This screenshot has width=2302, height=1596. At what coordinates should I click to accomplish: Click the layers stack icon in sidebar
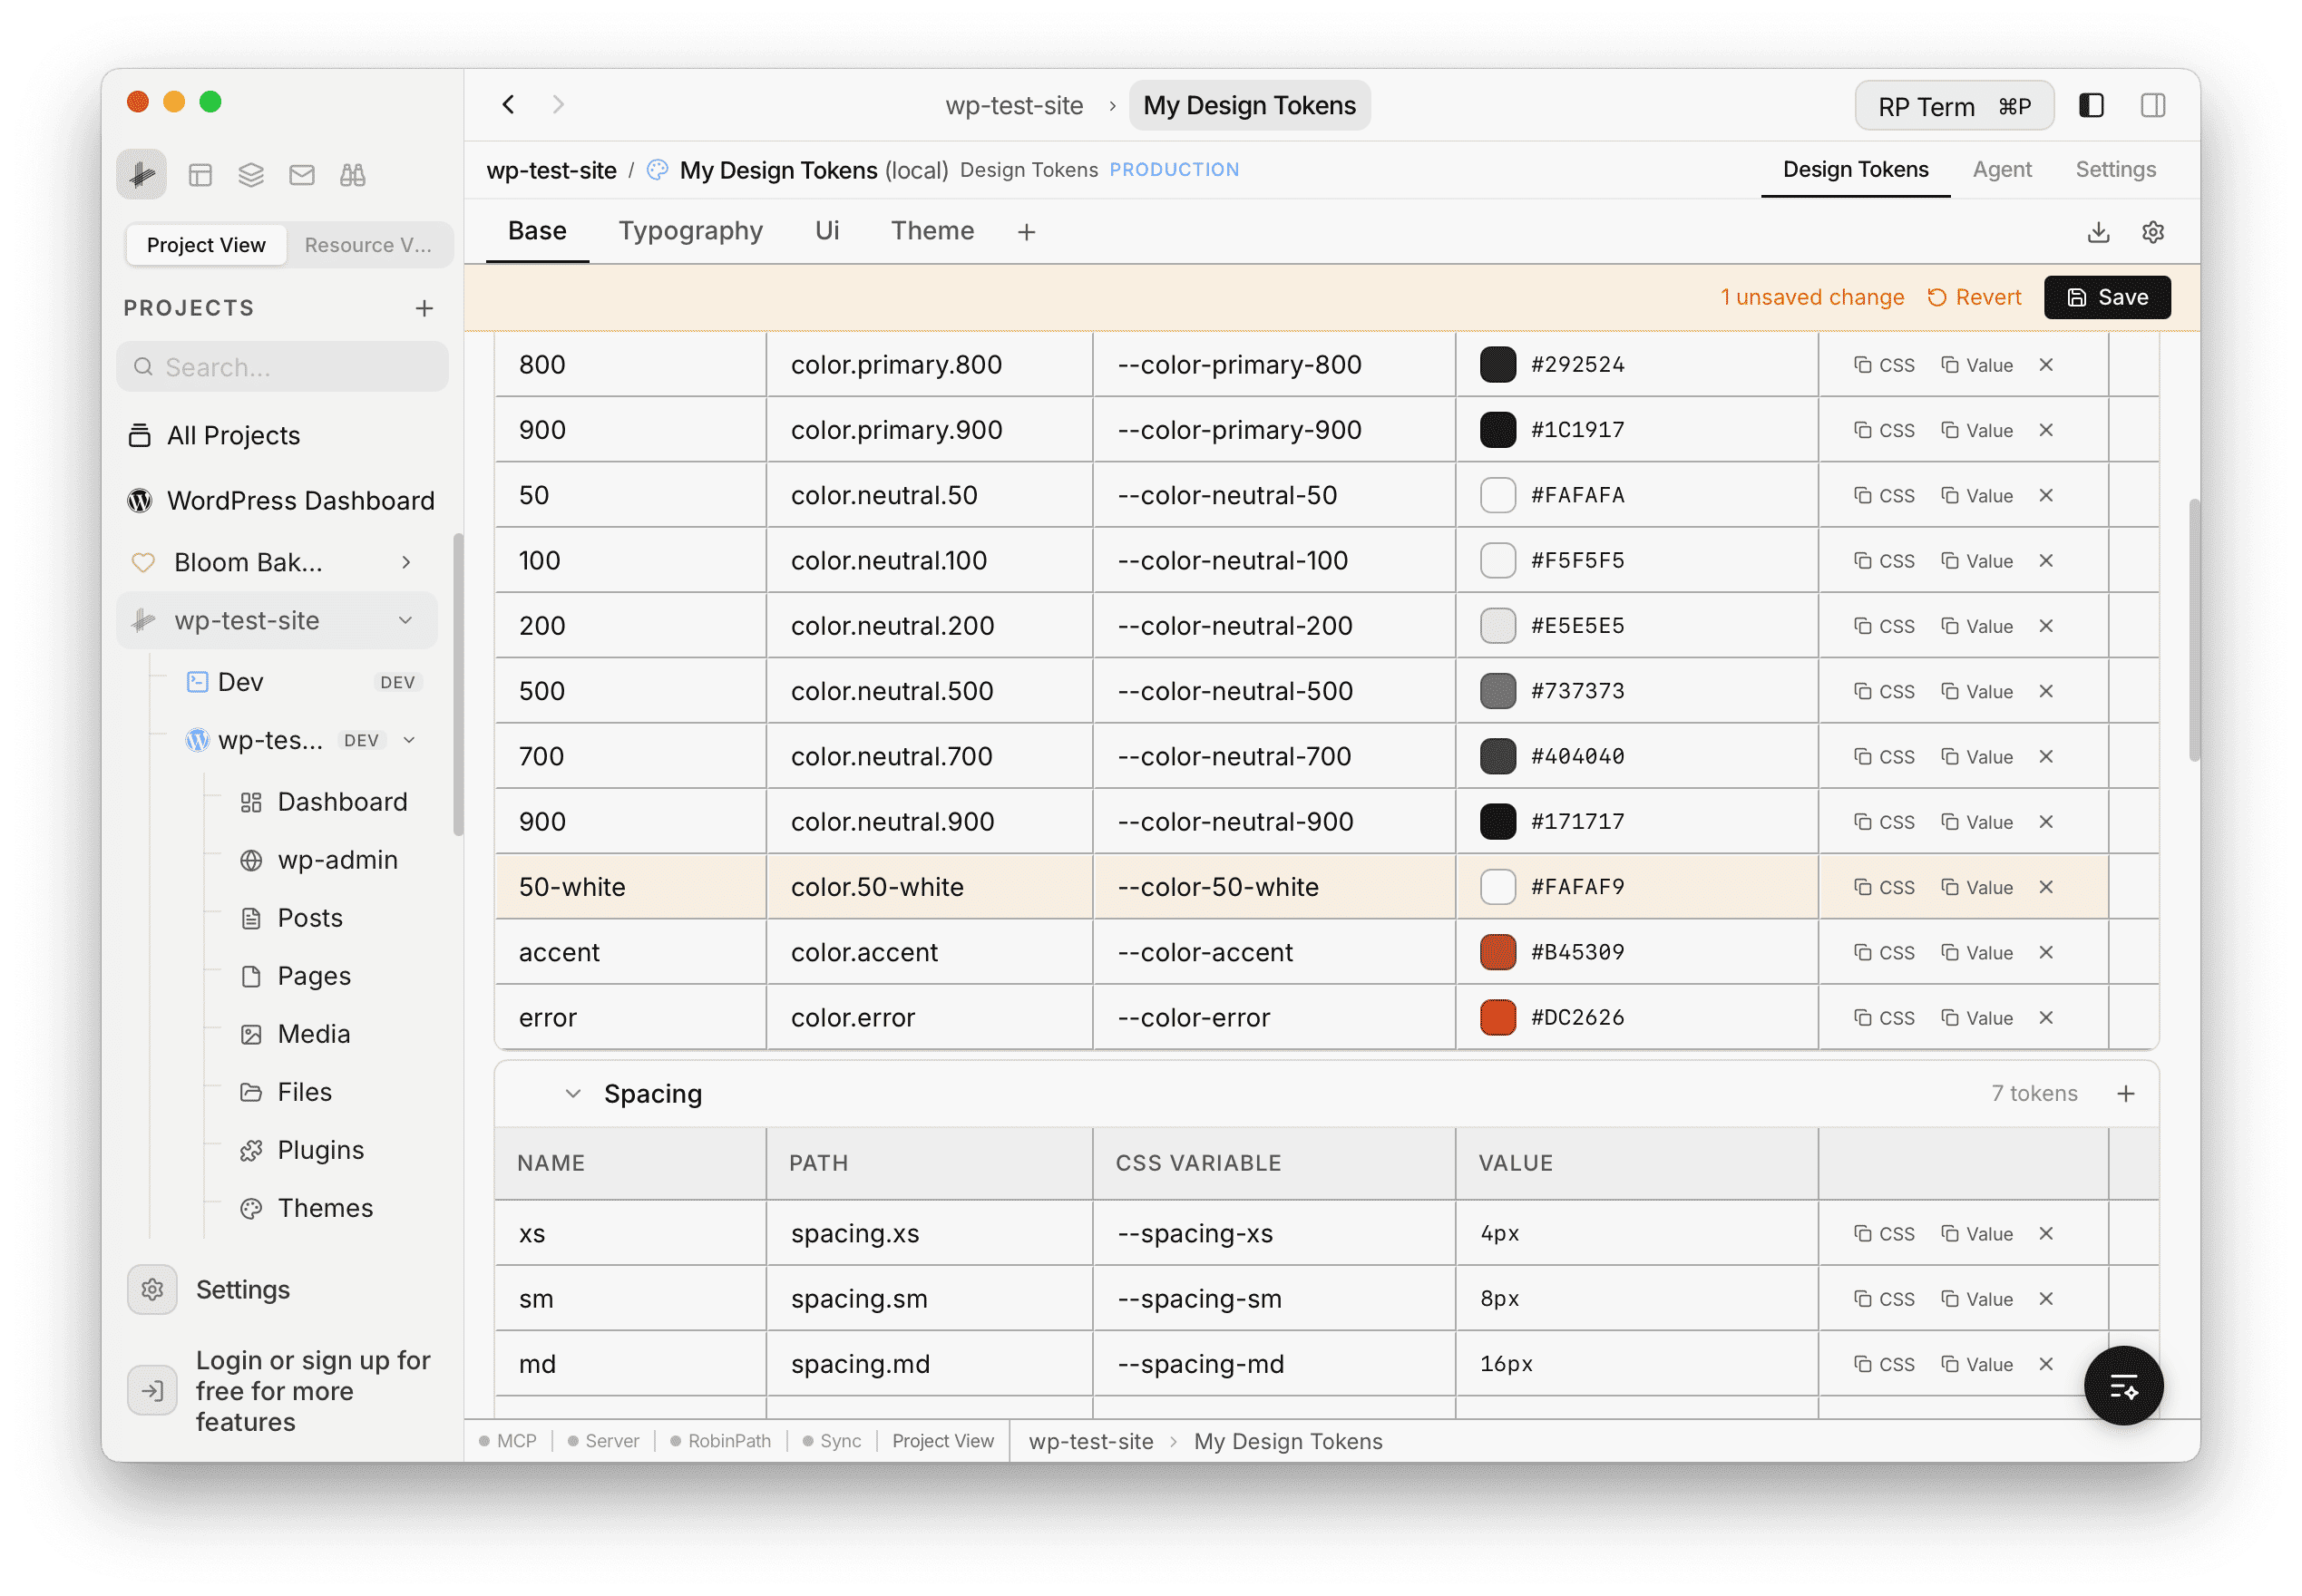pos(250,174)
